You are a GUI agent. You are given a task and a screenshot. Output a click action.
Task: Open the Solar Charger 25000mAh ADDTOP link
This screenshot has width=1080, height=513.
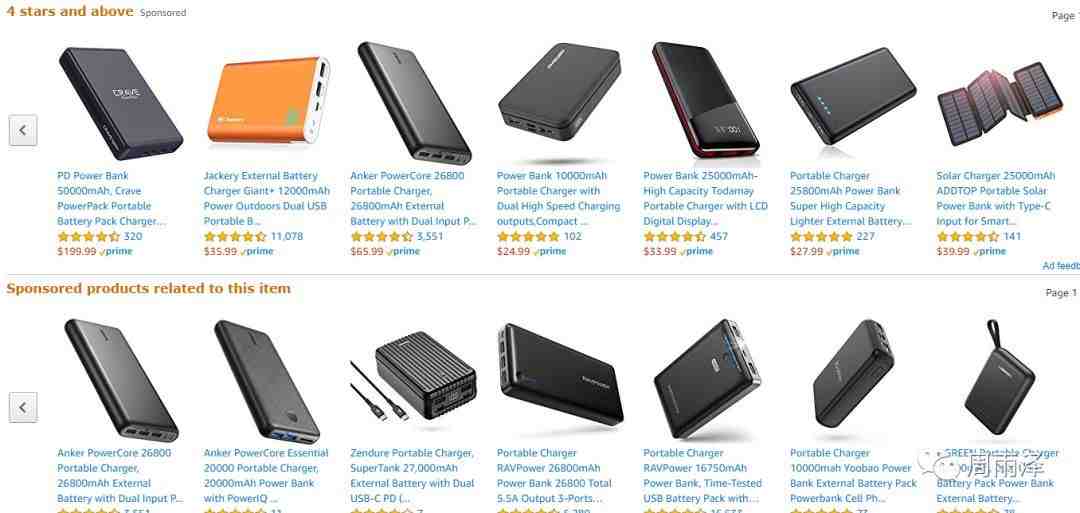[x=995, y=198]
